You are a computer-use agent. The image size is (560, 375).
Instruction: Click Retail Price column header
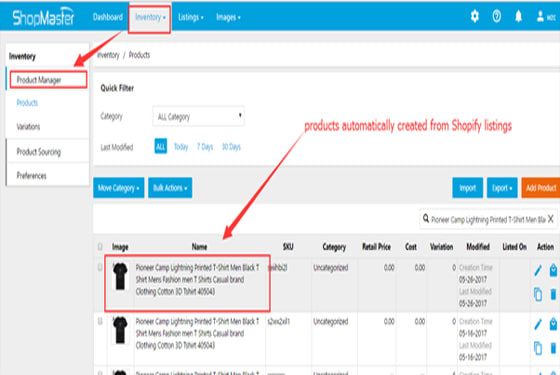pos(376,246)
